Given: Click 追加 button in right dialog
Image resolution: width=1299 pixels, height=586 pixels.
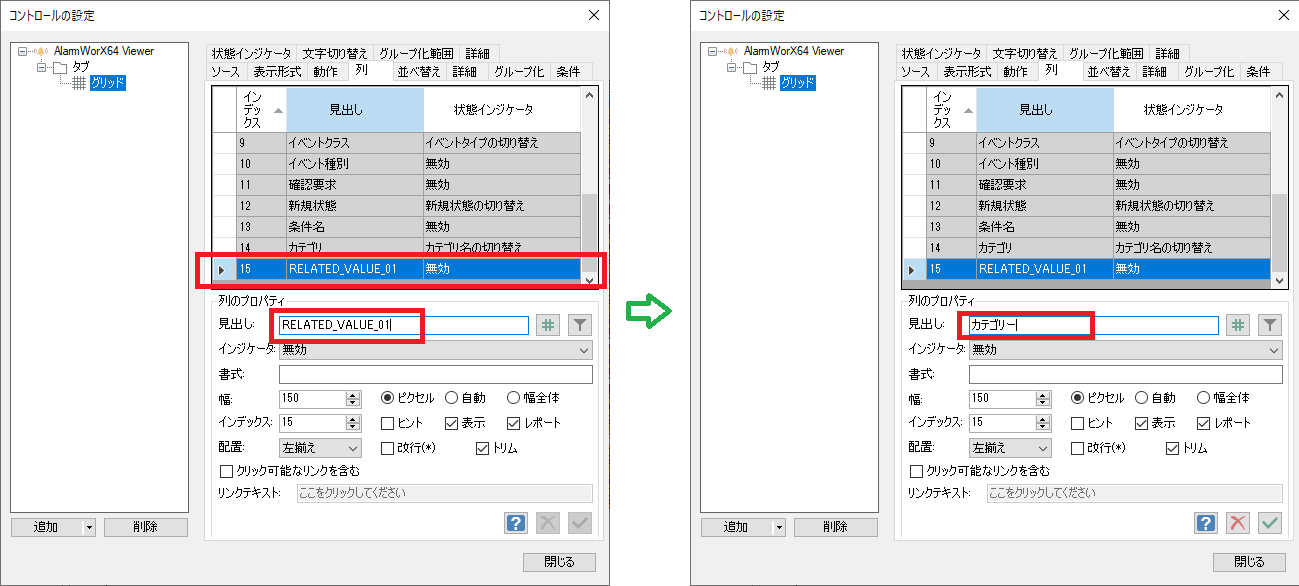Looking at the screenshot, I should [736, 527].
